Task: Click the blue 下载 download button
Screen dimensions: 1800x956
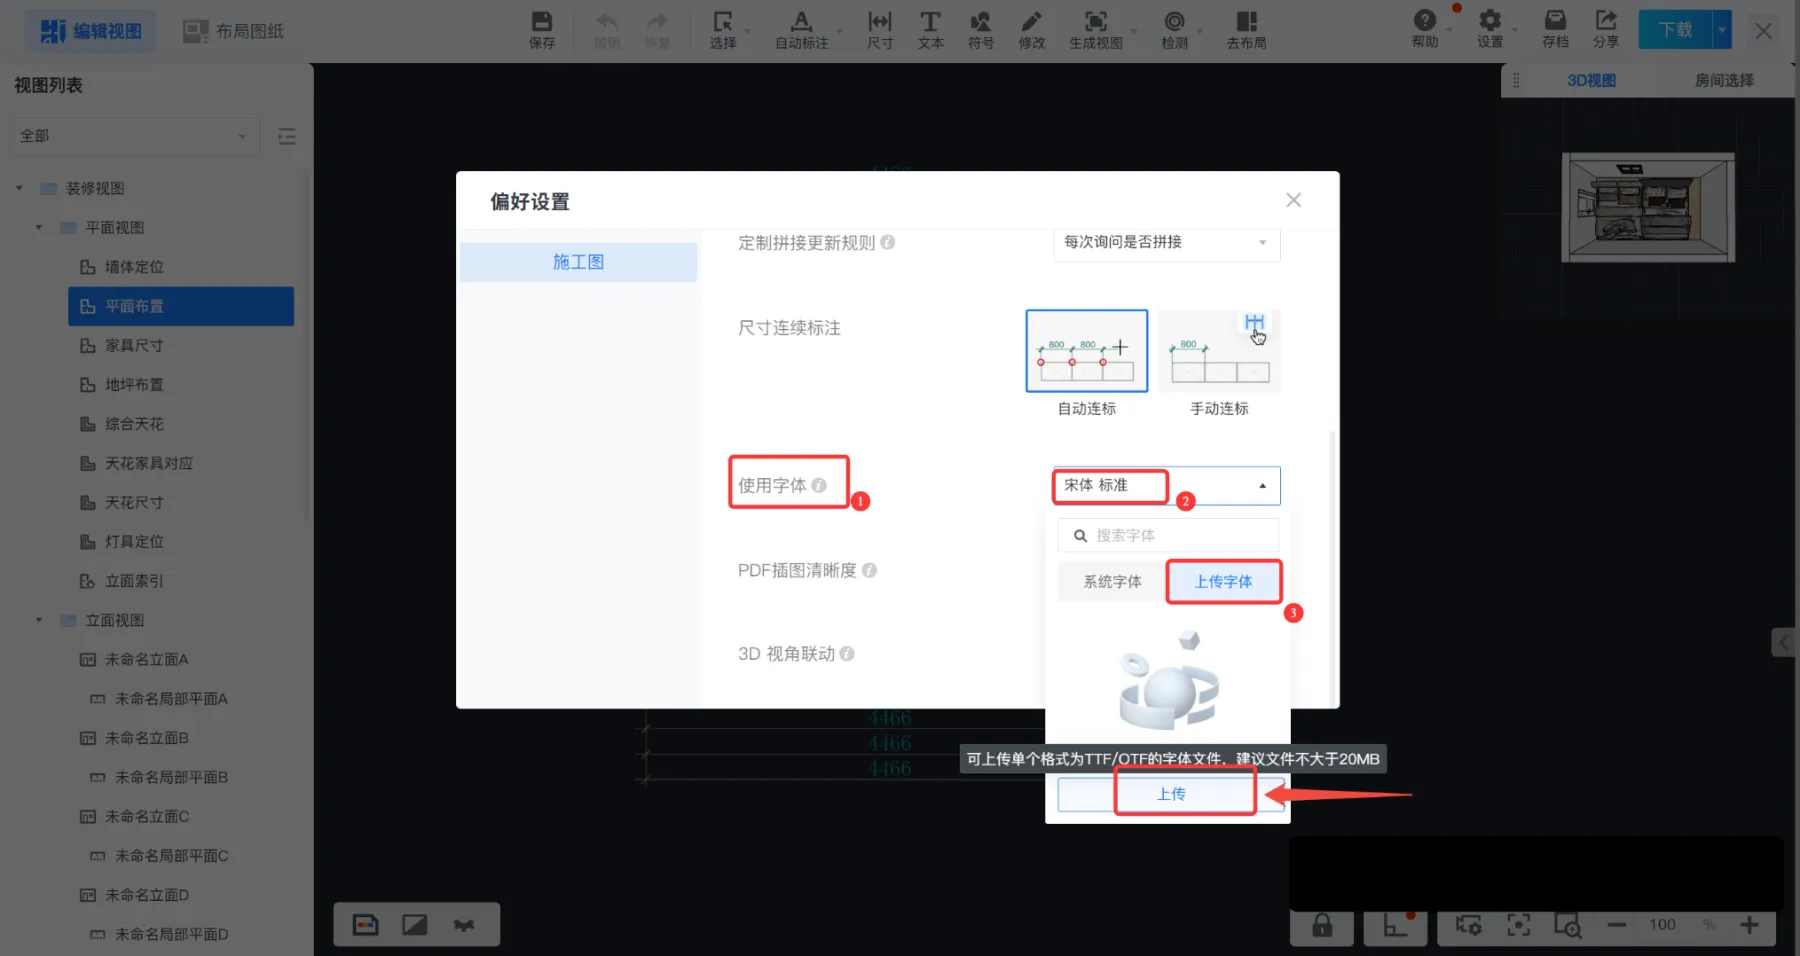Action: 1675,30
